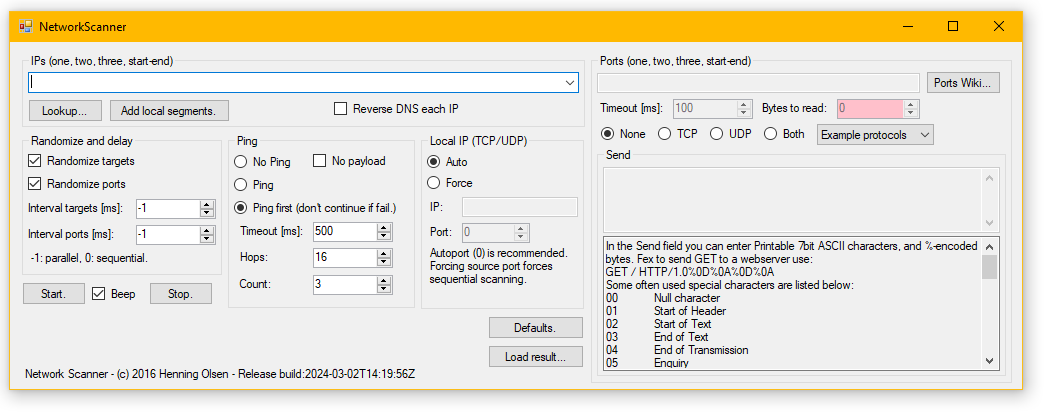Open the Example protocols dropdown
Screen dimensions: 1048x416
(x=875, y=134)
